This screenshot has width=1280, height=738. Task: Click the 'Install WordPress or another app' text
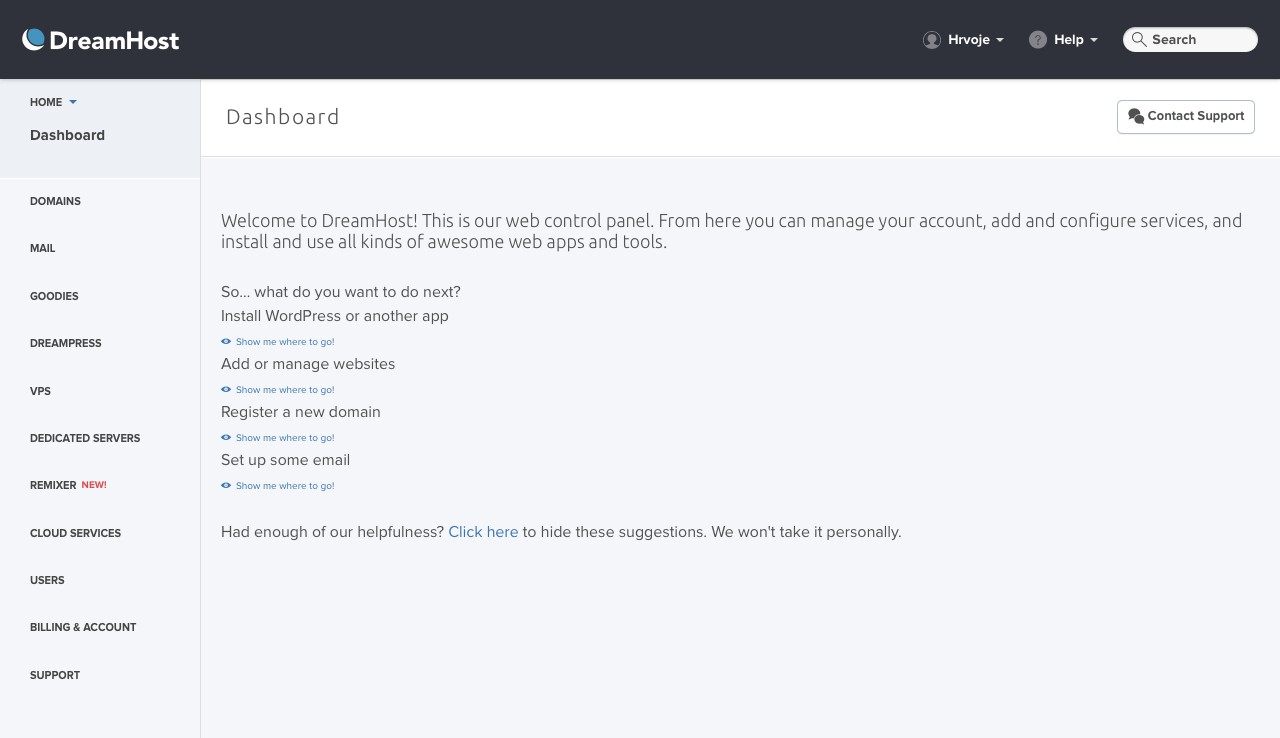click(x=335, y=316)
